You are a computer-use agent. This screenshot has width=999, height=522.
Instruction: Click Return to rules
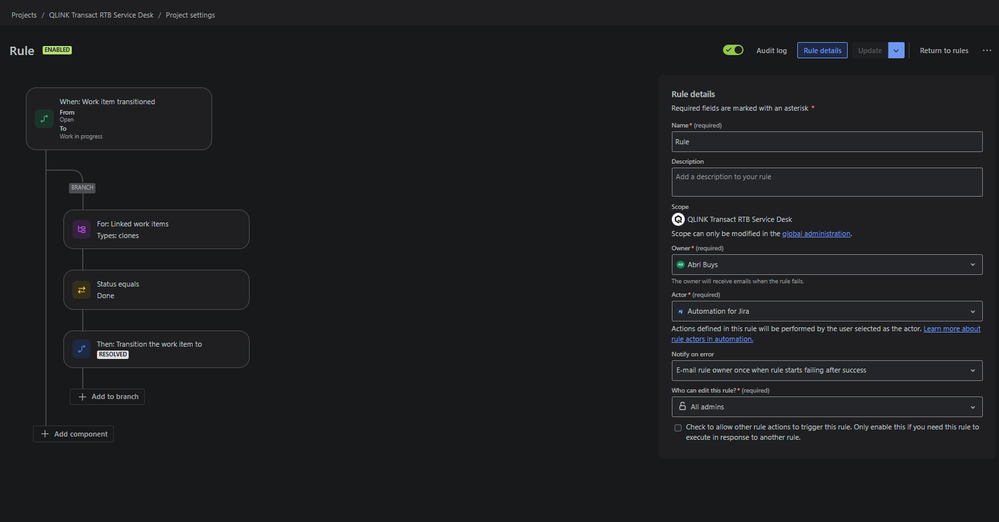coord(944,50)
